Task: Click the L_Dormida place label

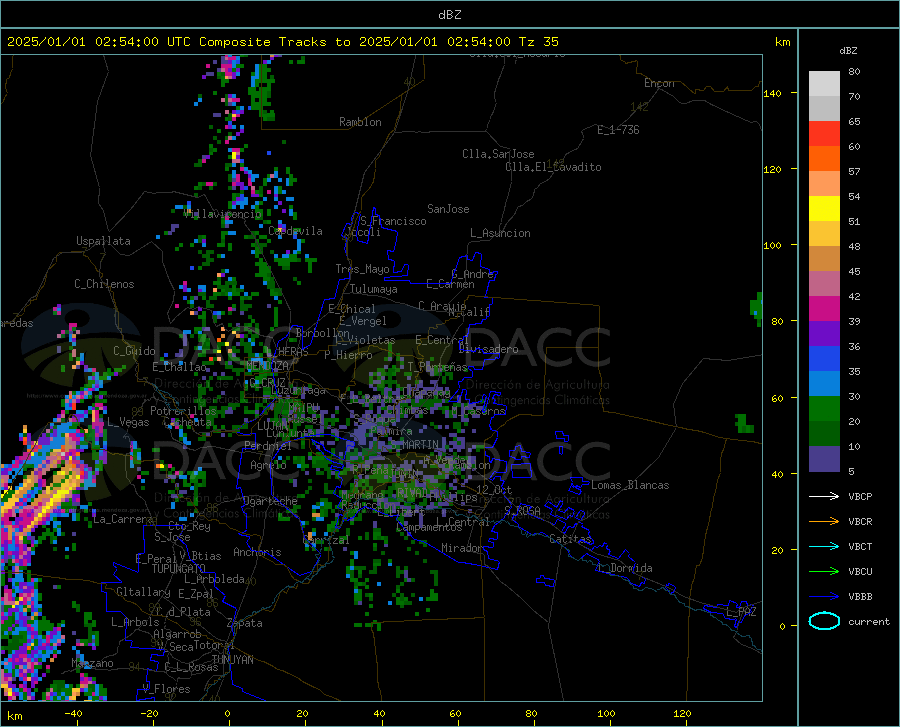Action: tap(624, 568)
